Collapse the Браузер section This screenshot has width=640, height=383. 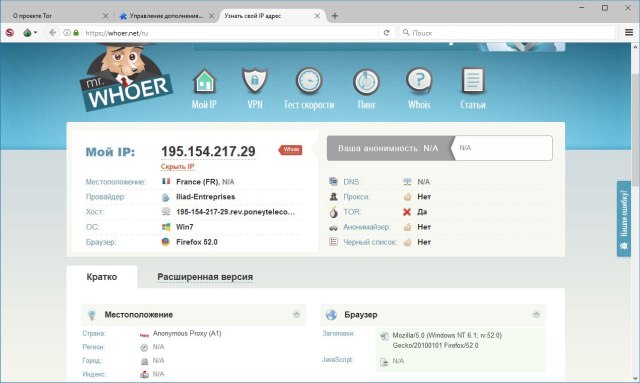click(536, 314)
